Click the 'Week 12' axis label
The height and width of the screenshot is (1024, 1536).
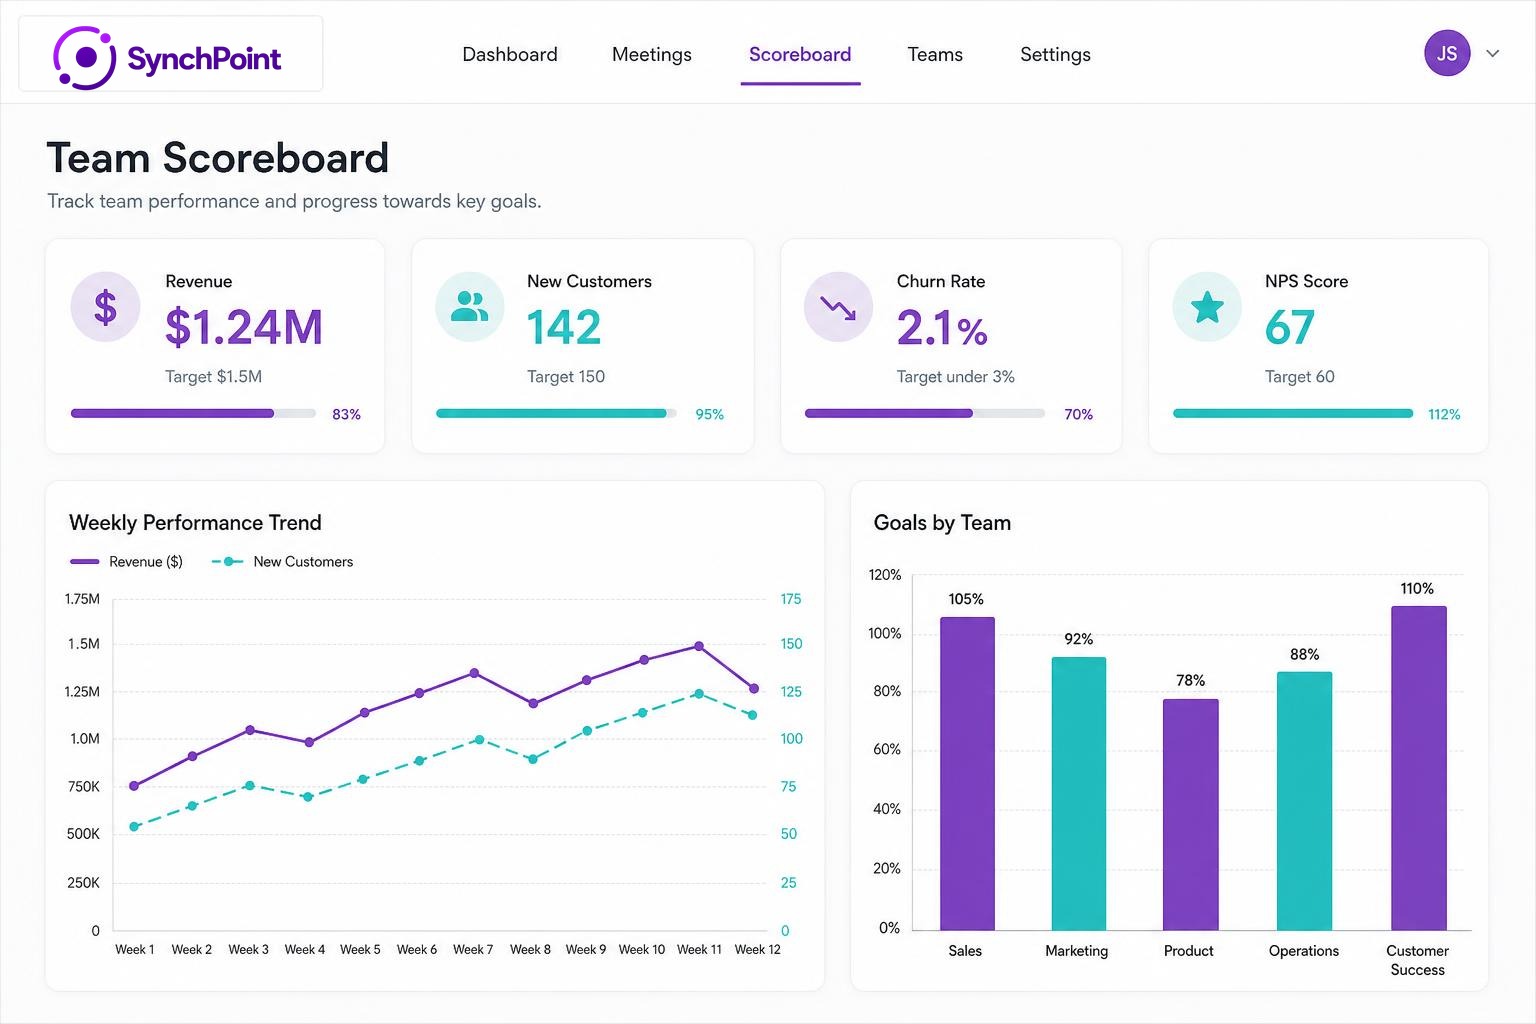(757, 950)
